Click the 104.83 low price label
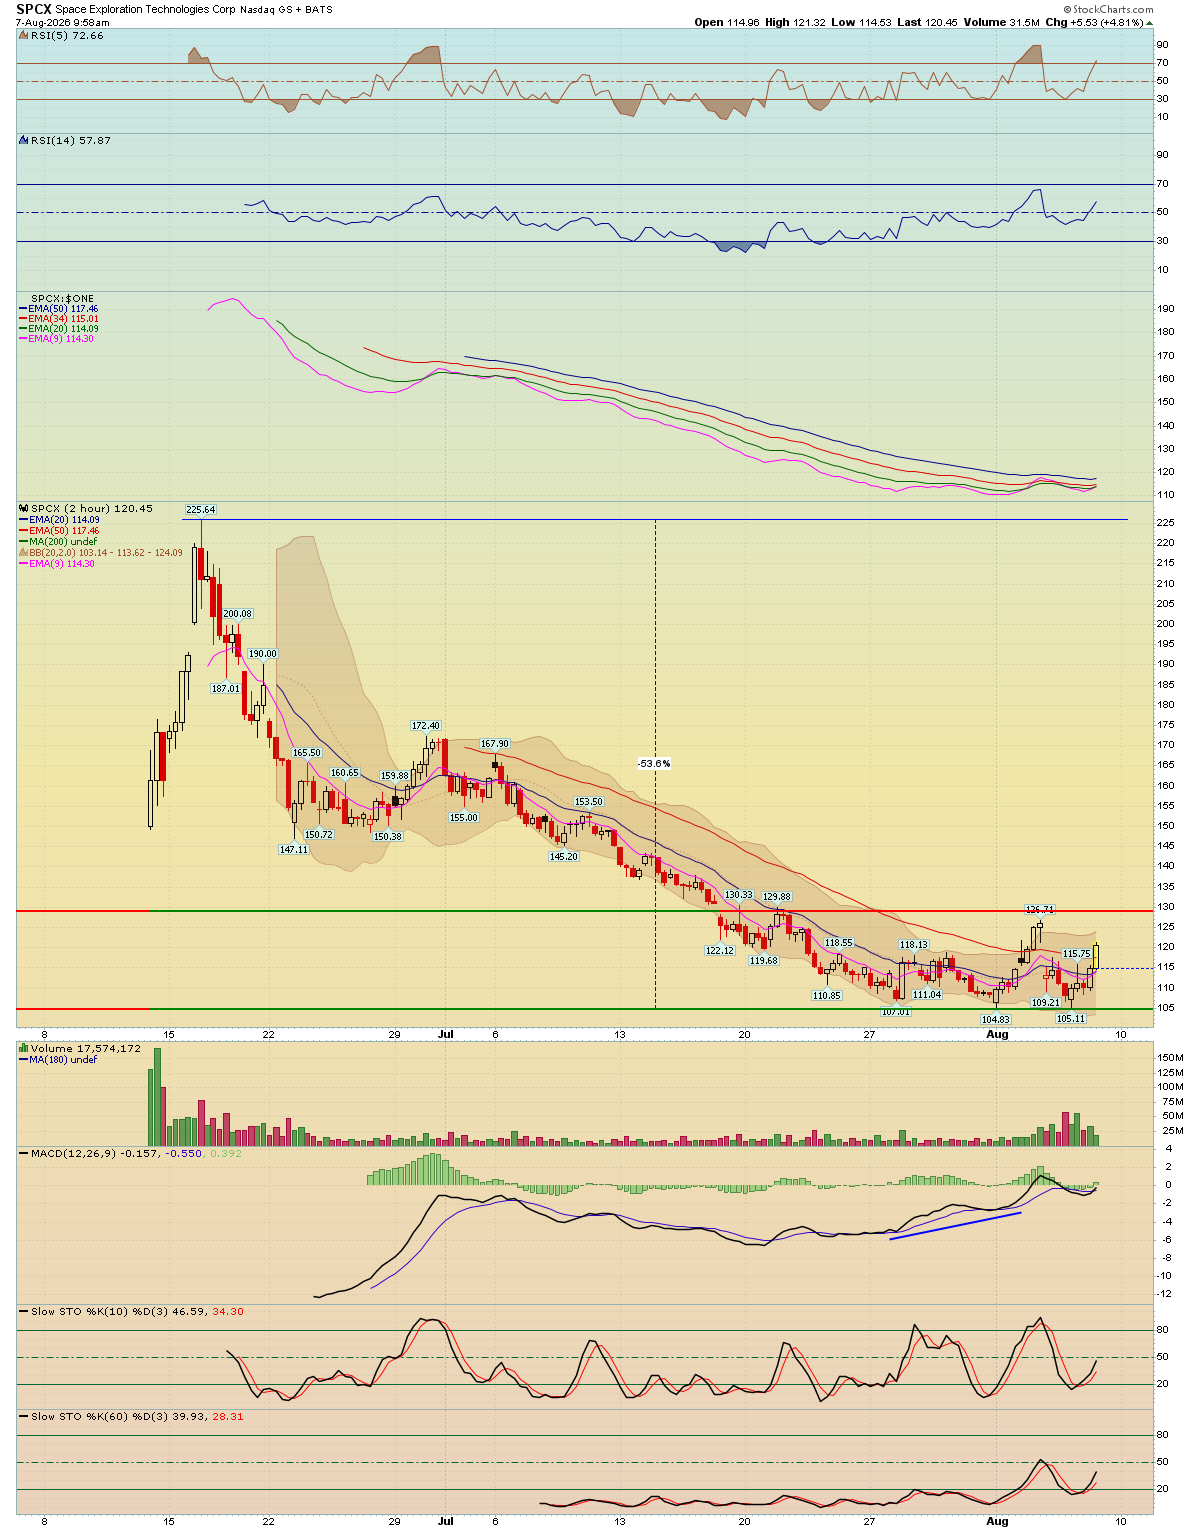 click(x=996, y=1020)
